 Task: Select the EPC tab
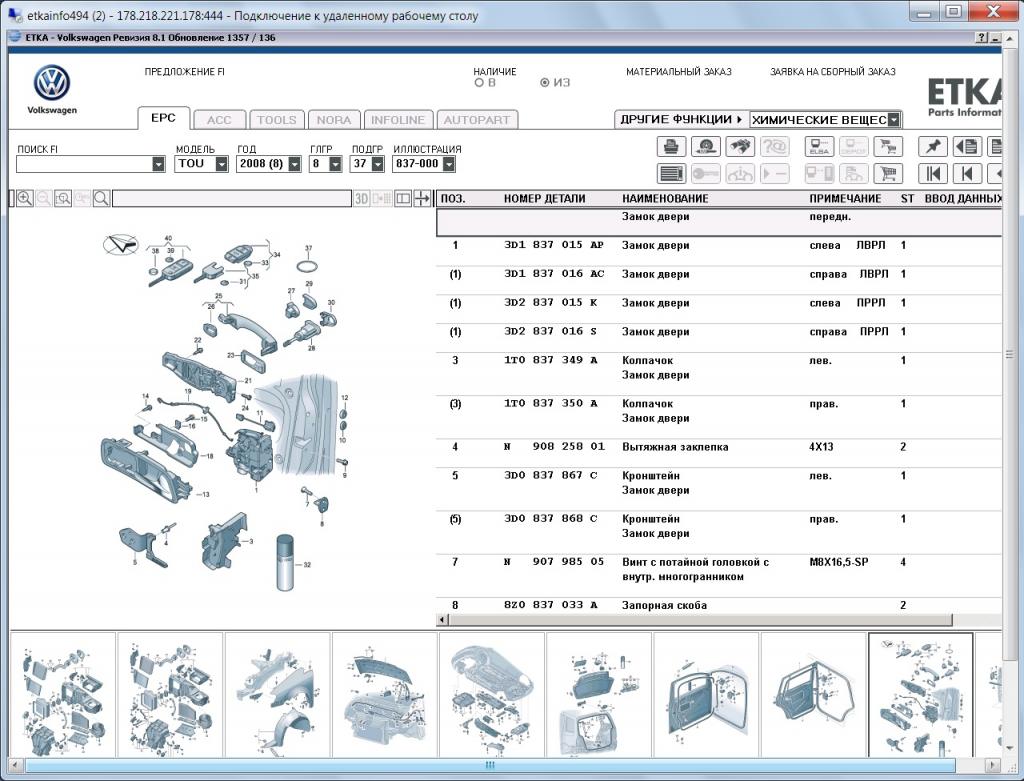click(163, 118)
